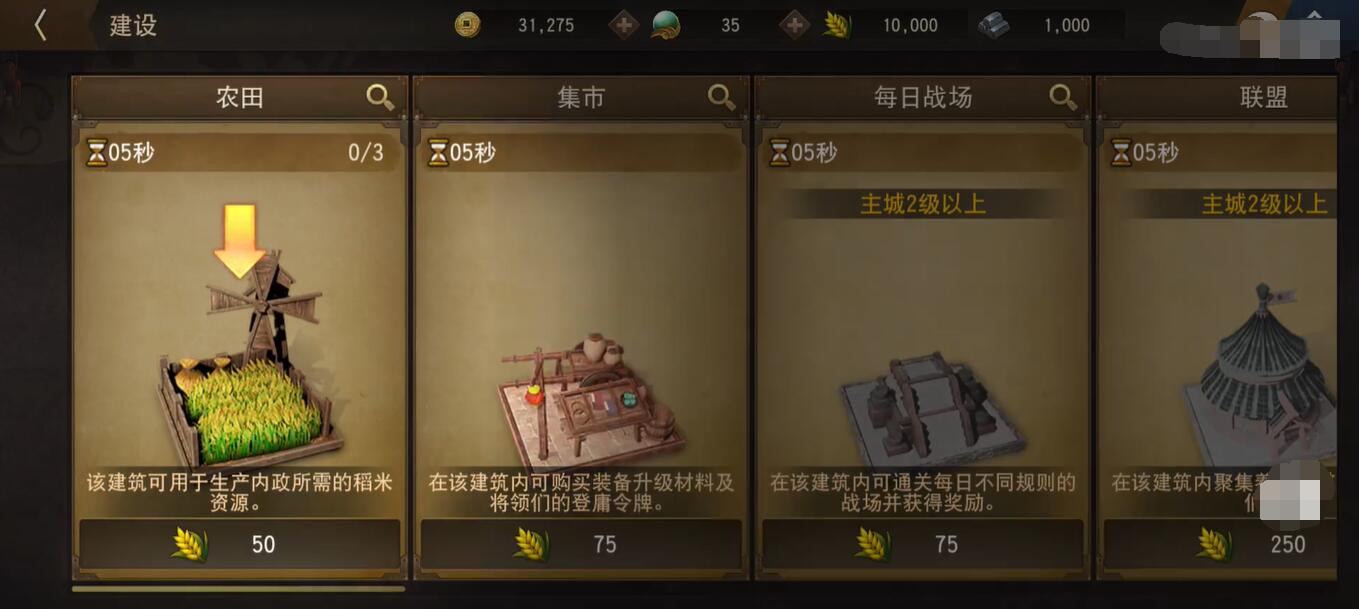The image size is (1359, 609).
Task: Click the rice resource icon in top bar
Action: click(x=837, y=25)
